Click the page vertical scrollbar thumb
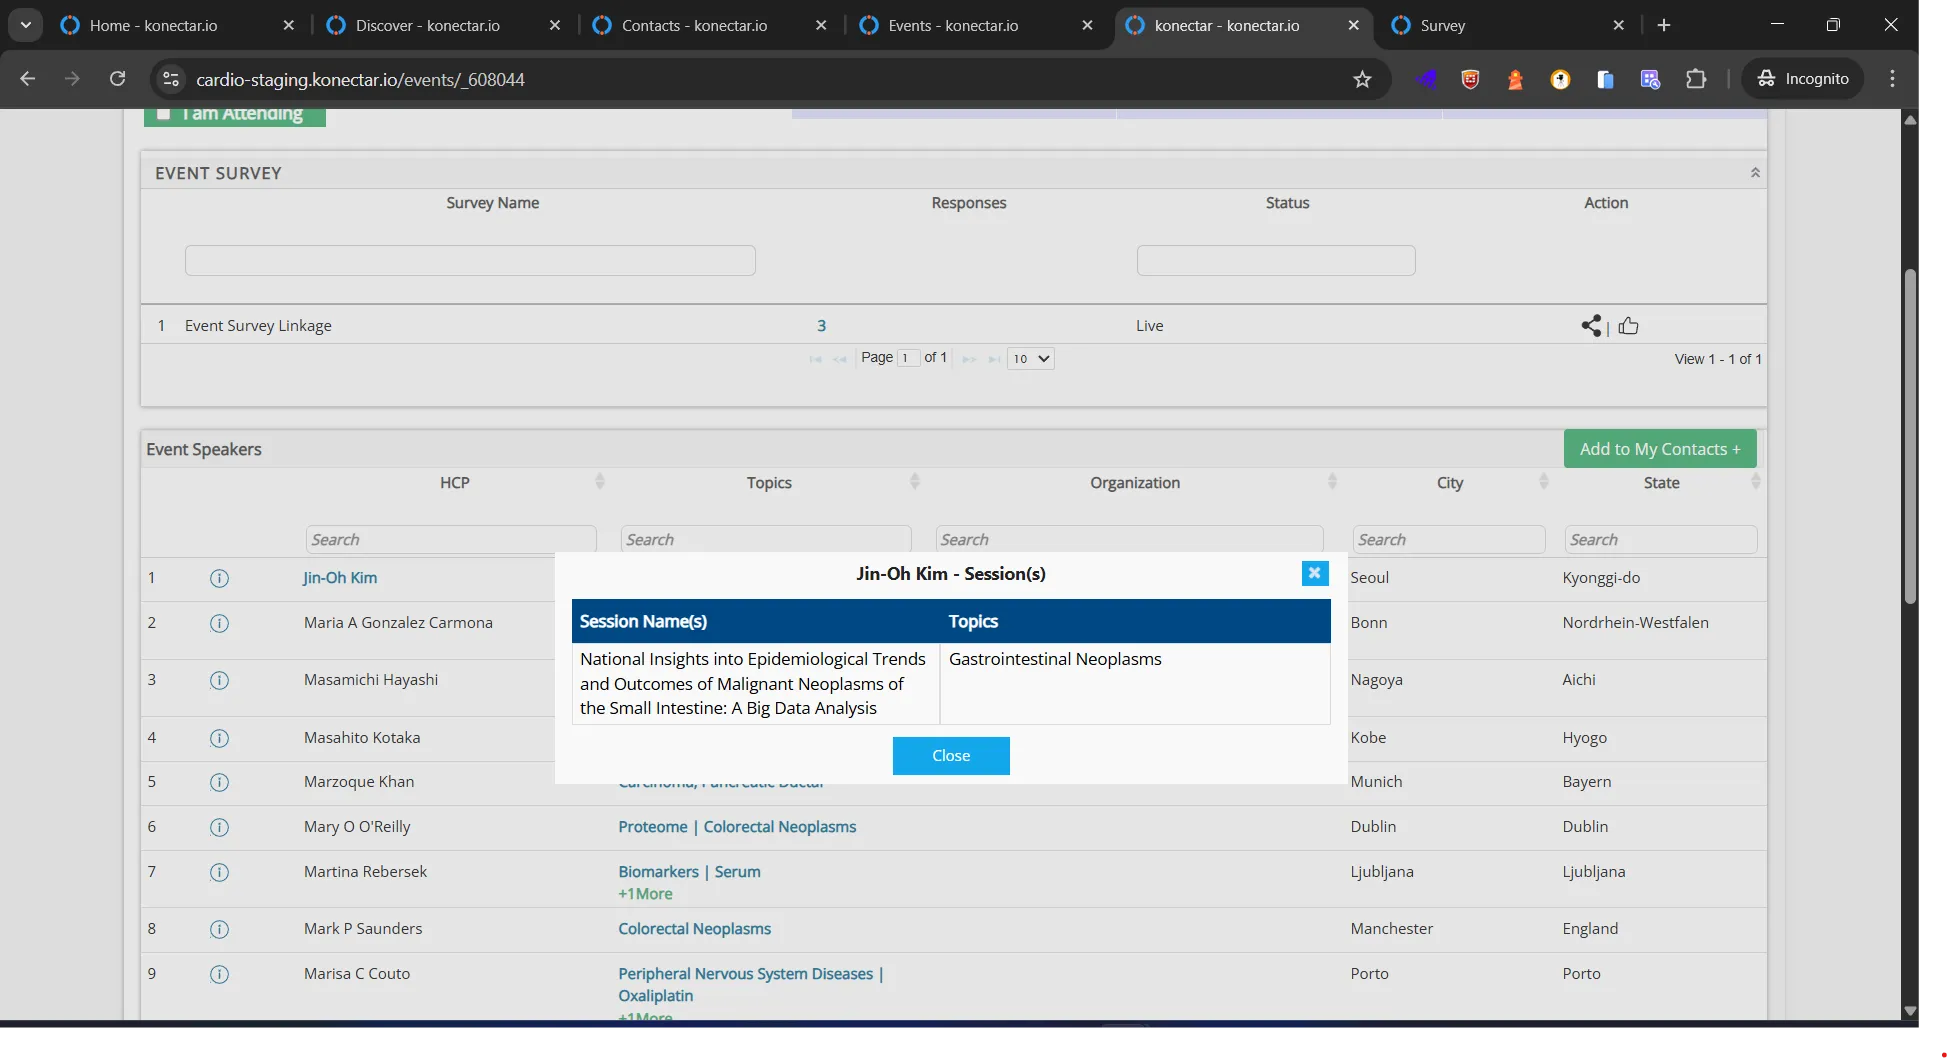1948x1059 pixels. pyautogui.click(x=1910, y=437)
